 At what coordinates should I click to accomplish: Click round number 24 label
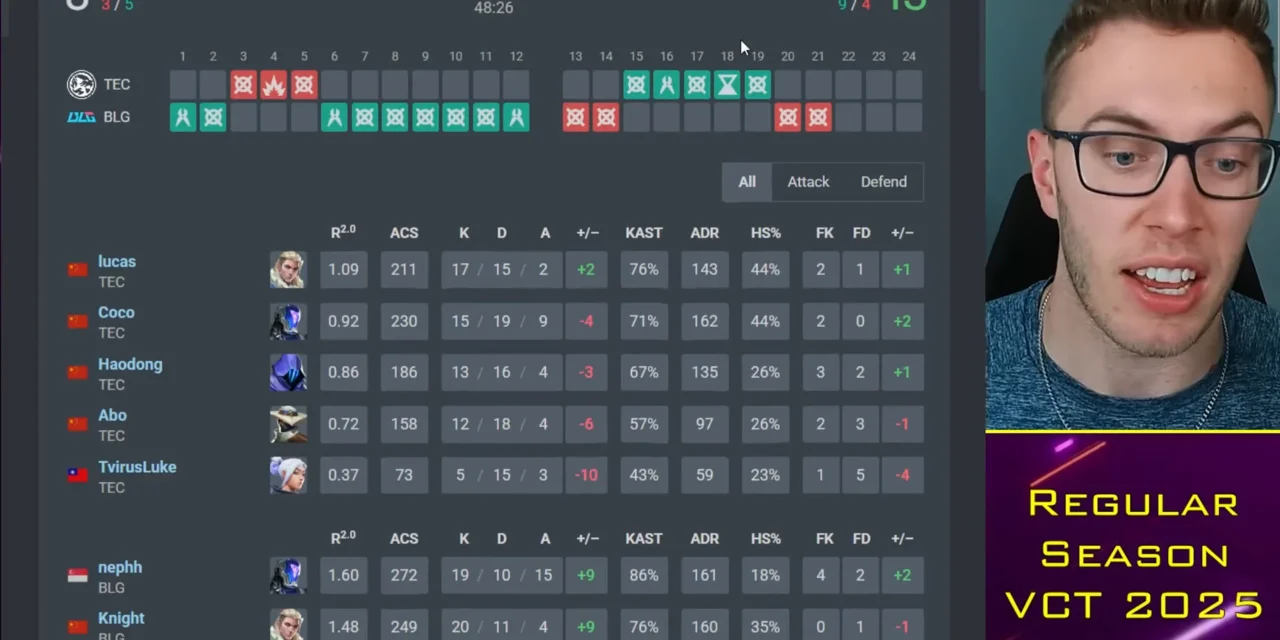pos(909,56)
